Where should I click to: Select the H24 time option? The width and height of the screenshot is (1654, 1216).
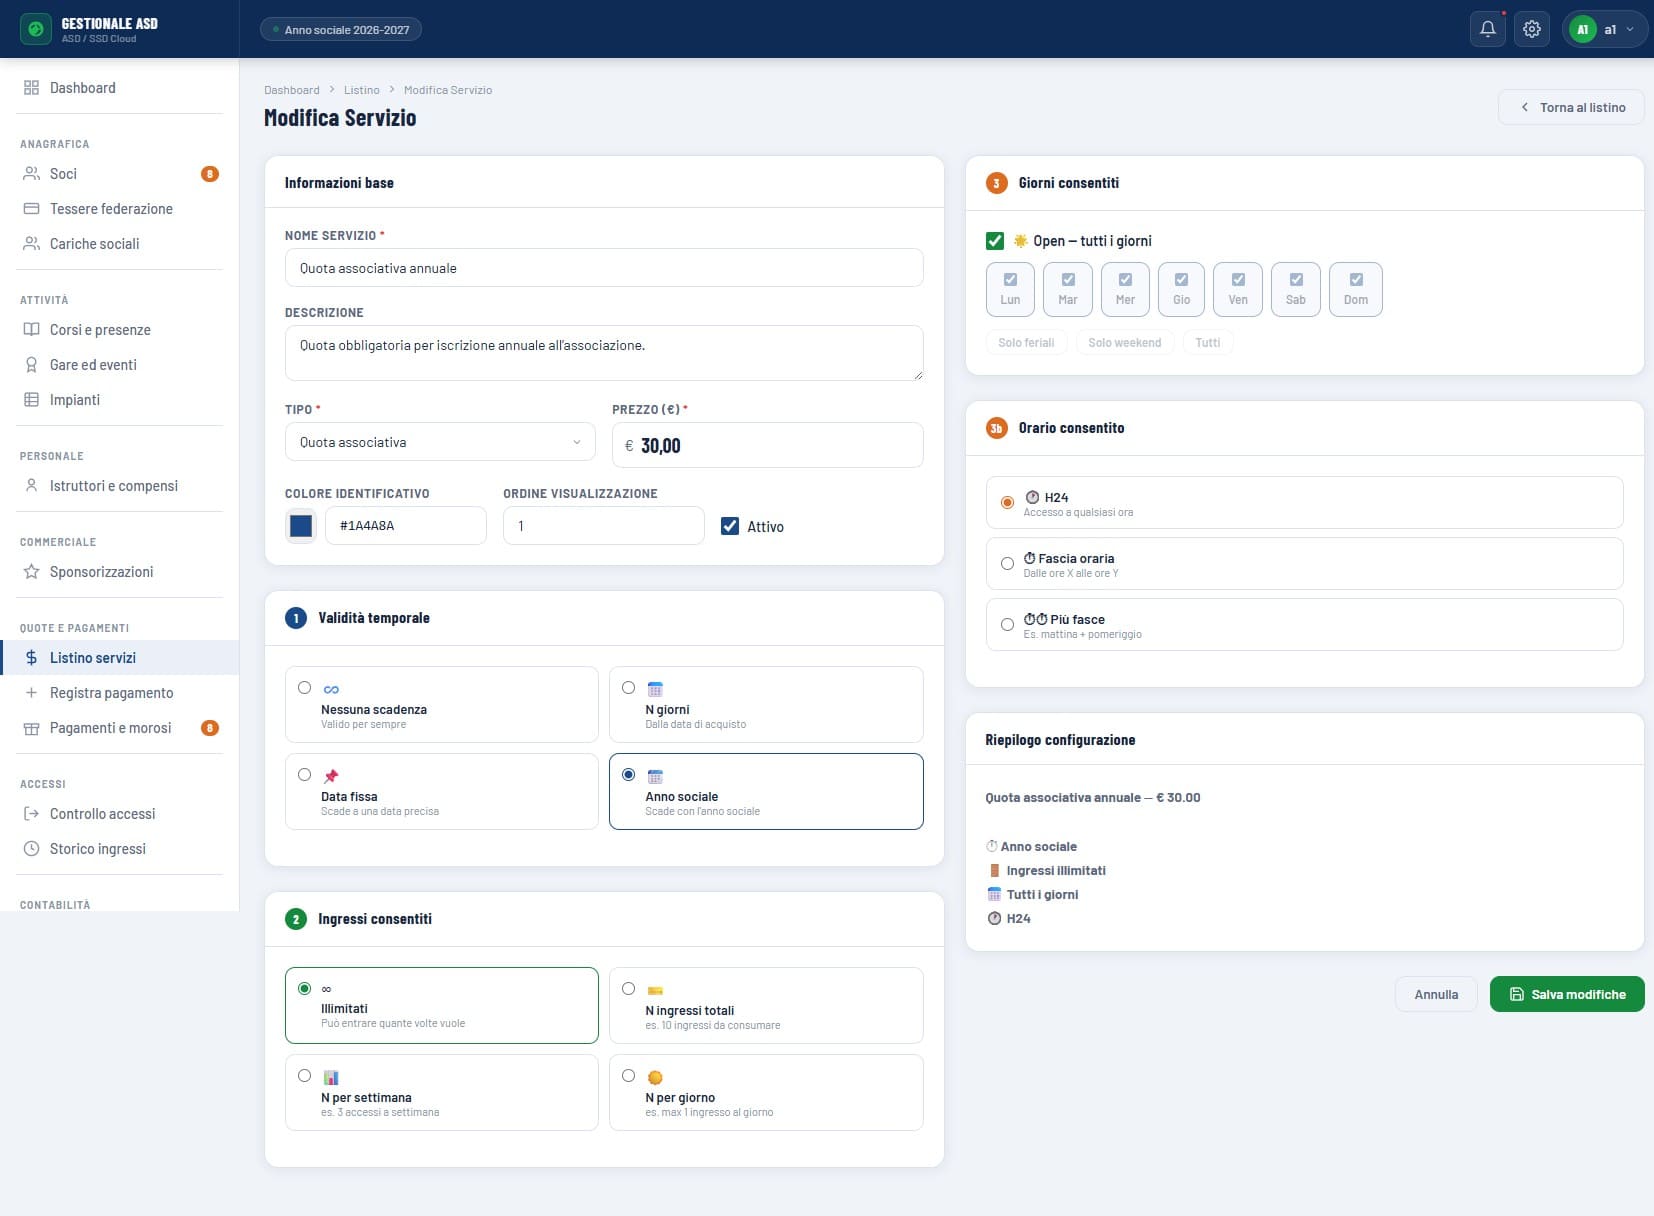[x=1007, y=502]
